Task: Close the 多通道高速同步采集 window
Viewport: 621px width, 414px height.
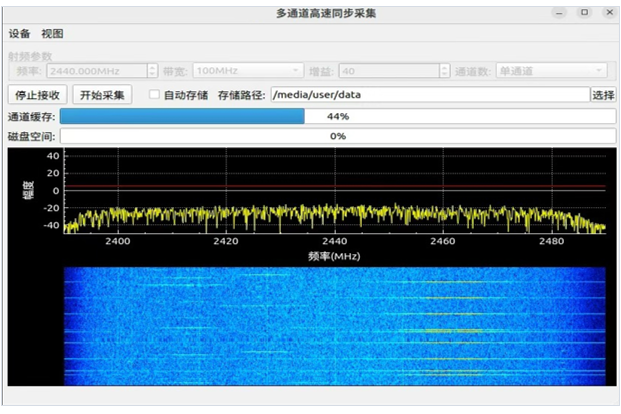Action: tap(606, 13)
